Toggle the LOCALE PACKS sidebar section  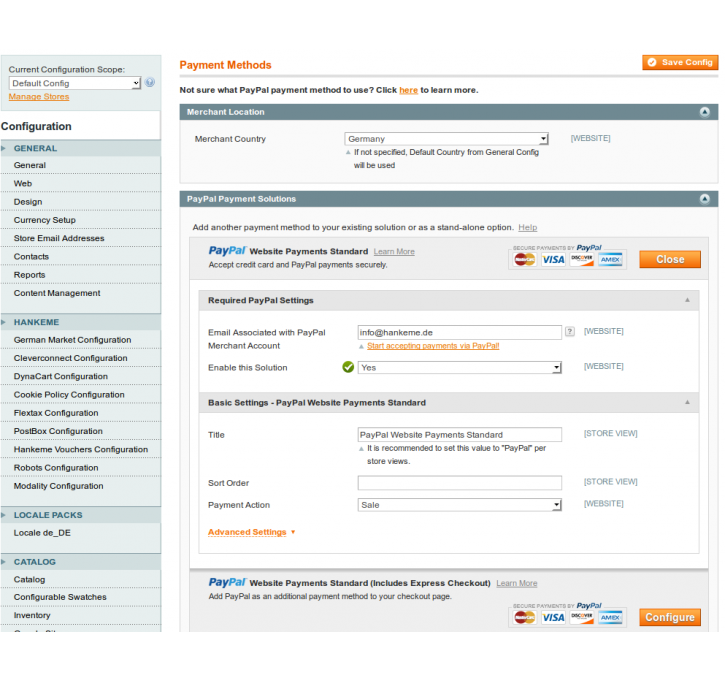pyautogui.click(x=80, y=515)
